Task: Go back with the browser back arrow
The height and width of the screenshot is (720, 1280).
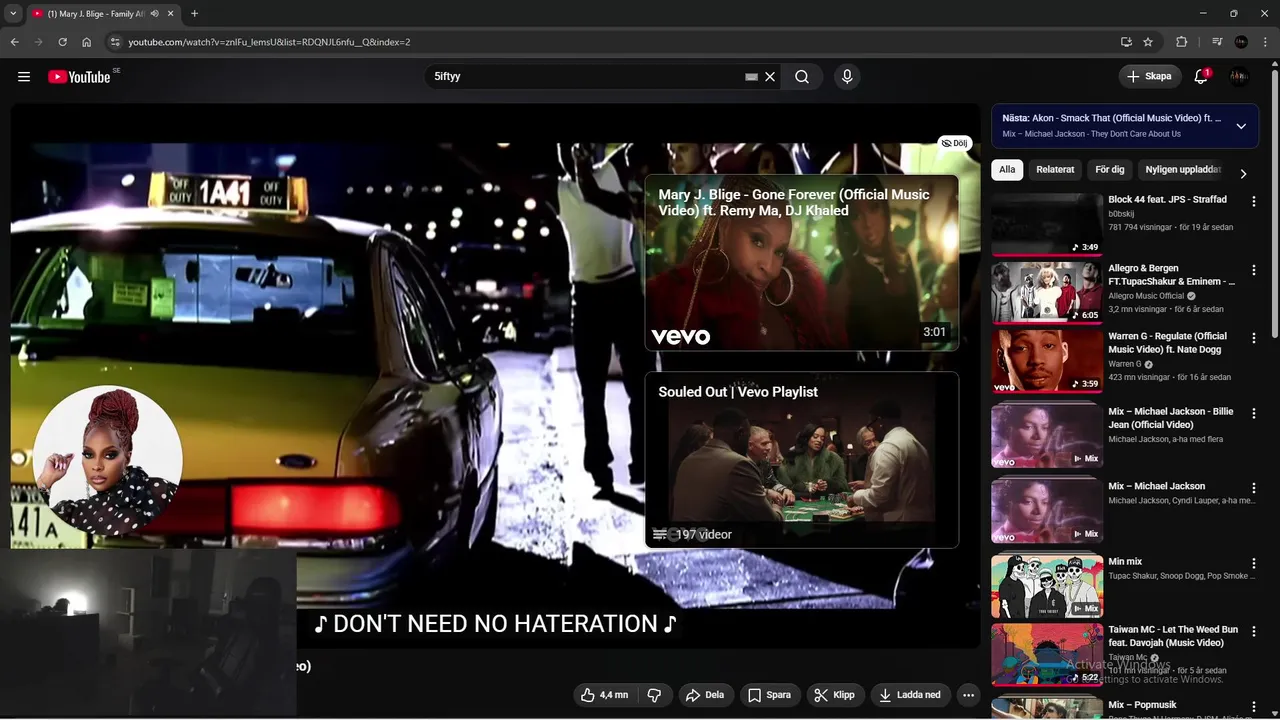Action: click(14, 42)
